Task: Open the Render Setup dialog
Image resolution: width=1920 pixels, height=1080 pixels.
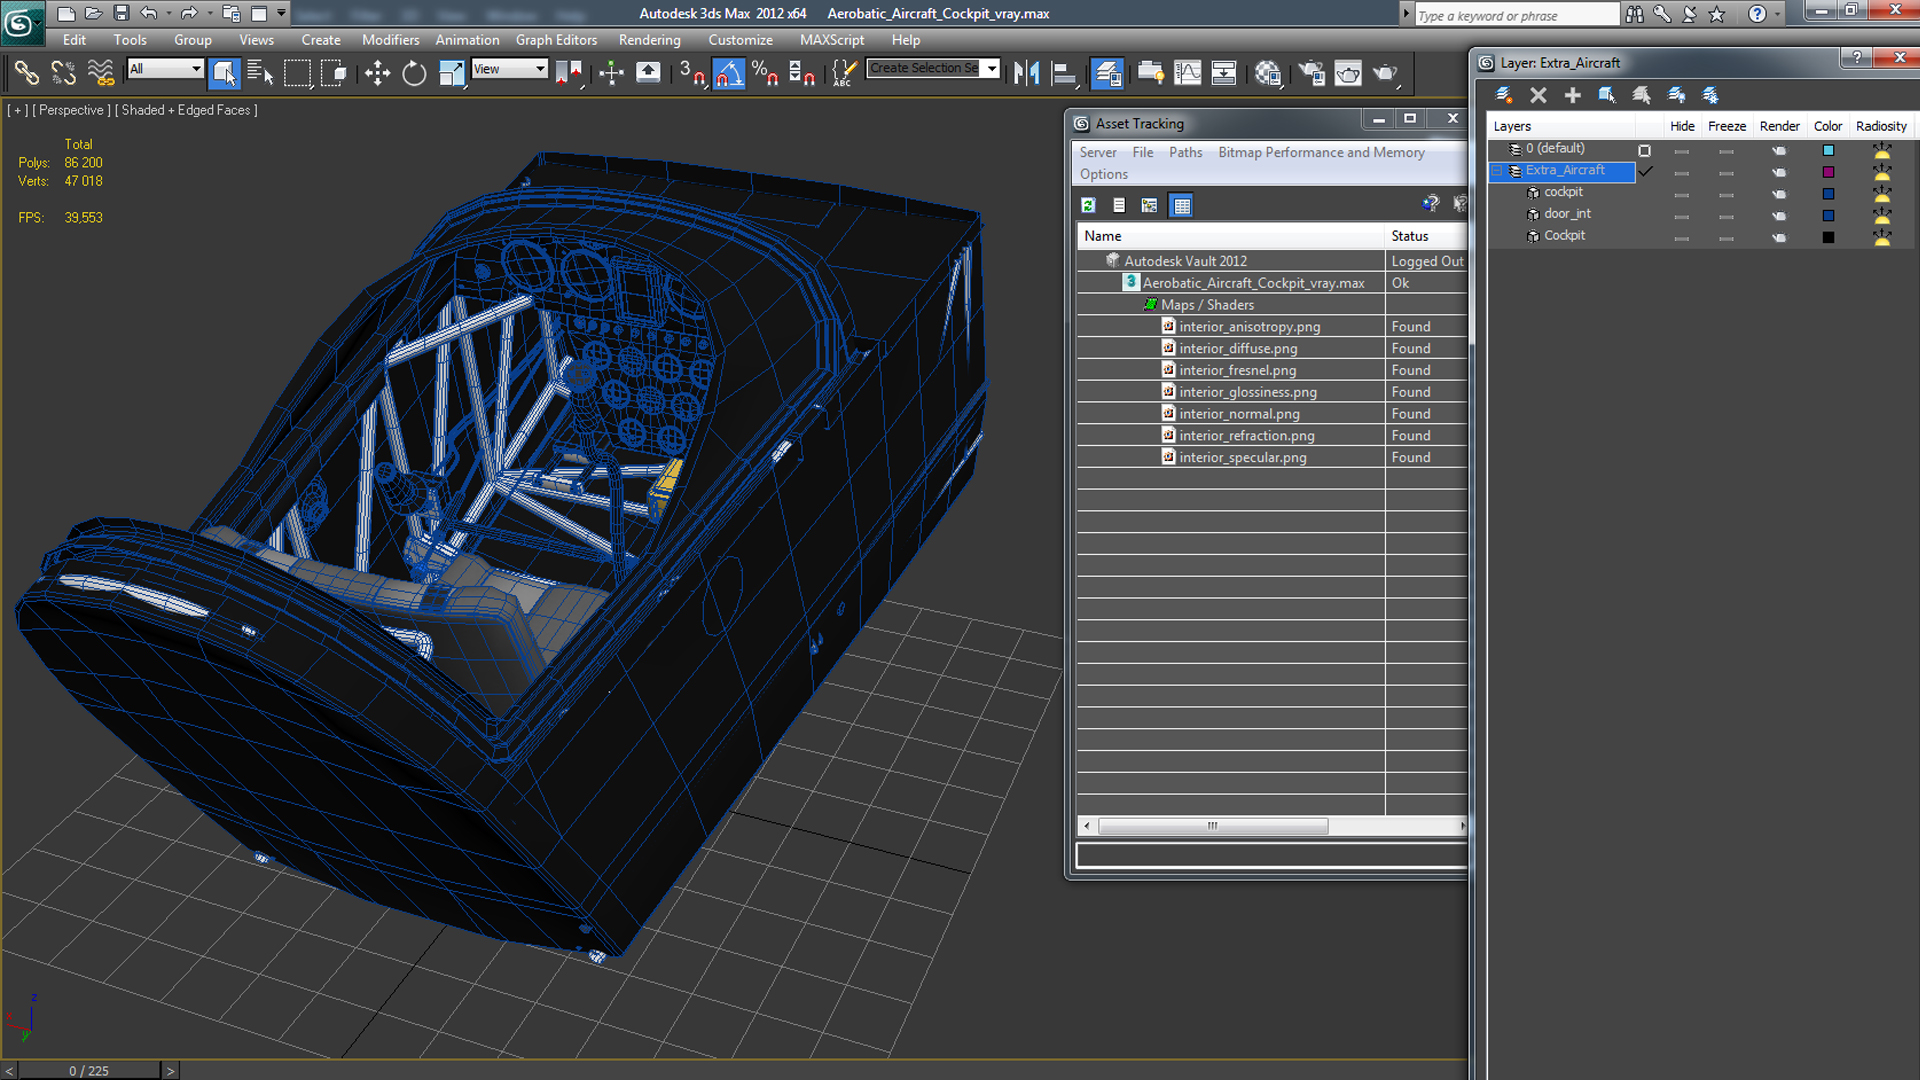Action: click(x=1312, y=73)
